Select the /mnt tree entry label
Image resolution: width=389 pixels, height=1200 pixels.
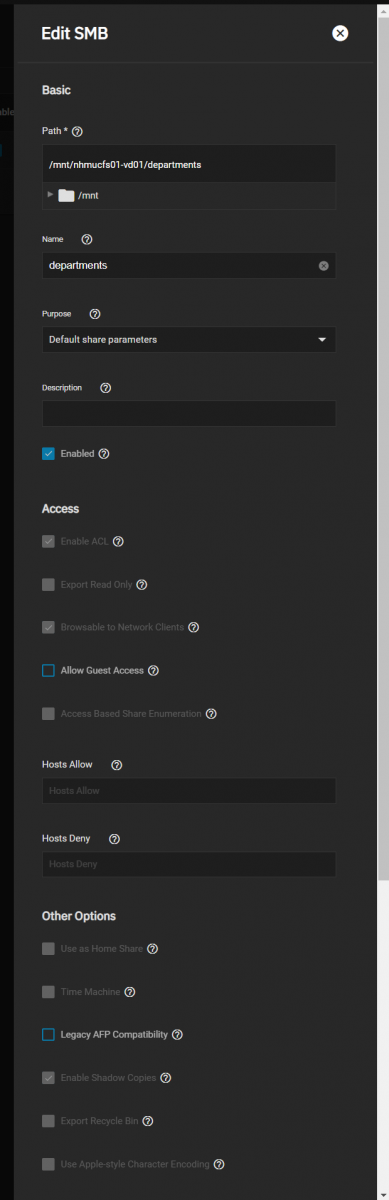[x=88, y=196]
